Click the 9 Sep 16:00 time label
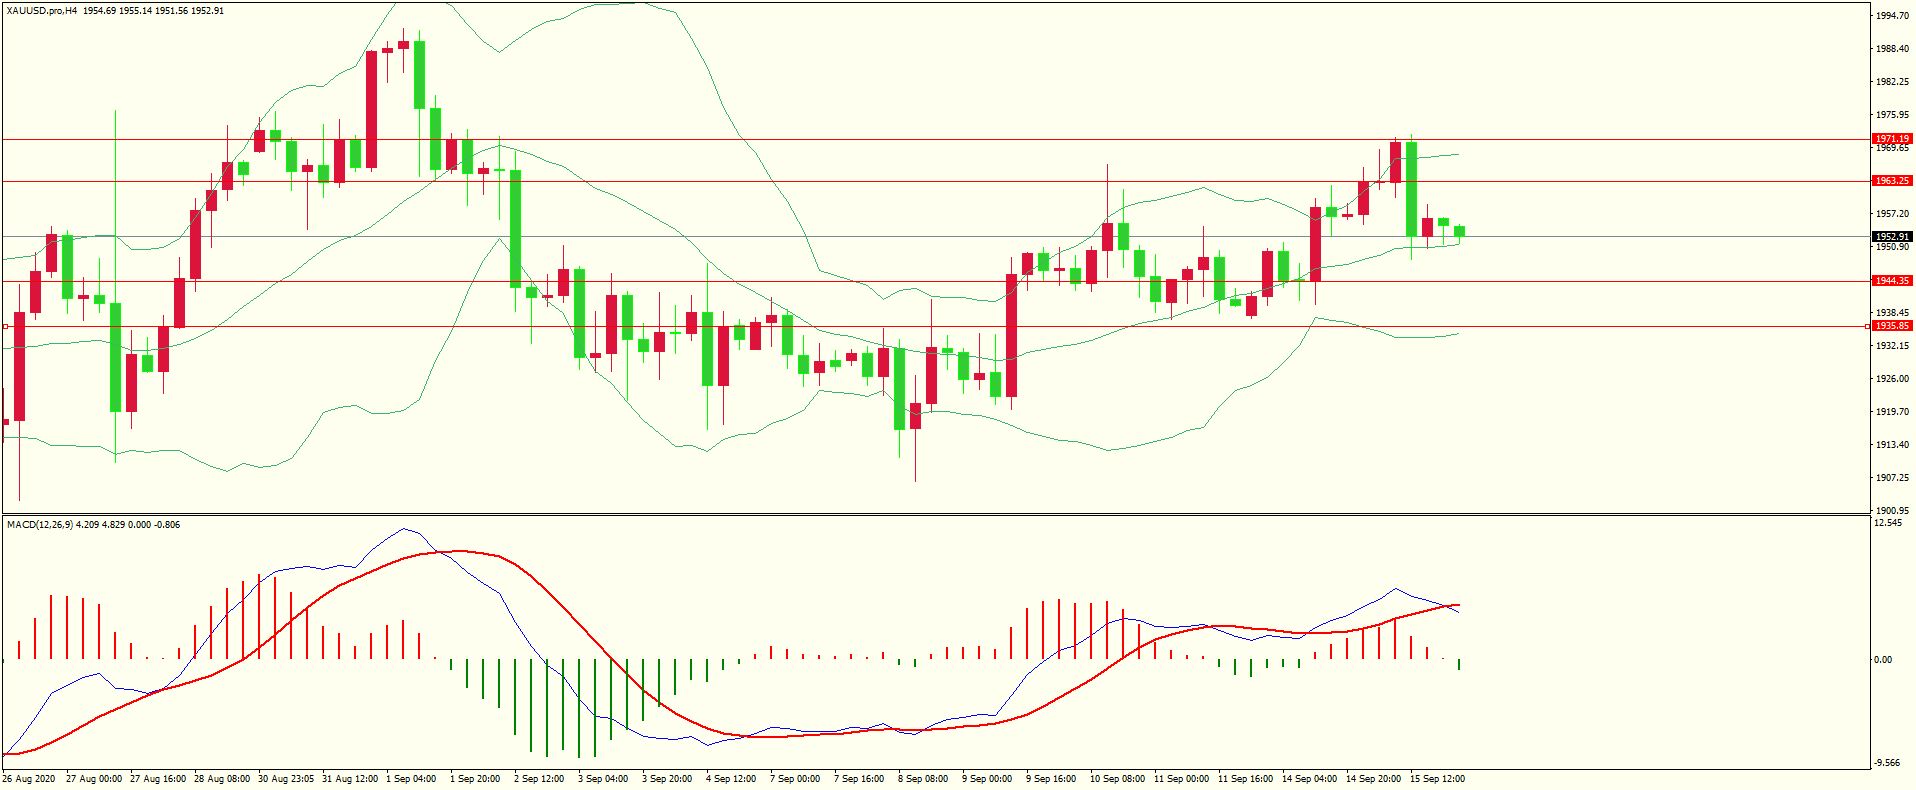 pyautogui.click(x=1051, y=779)
